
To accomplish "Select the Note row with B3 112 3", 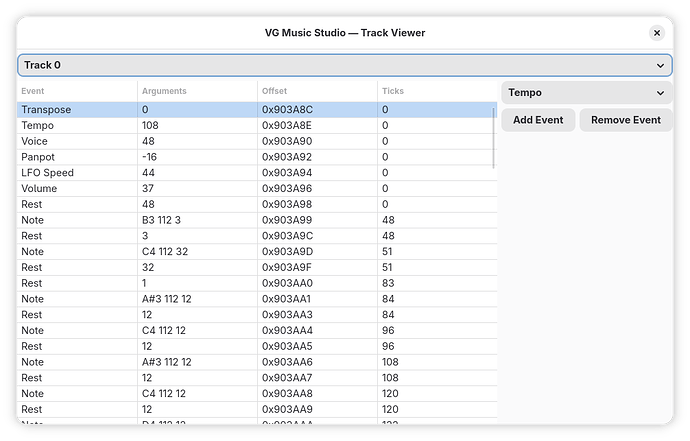I will coord(257,220).
